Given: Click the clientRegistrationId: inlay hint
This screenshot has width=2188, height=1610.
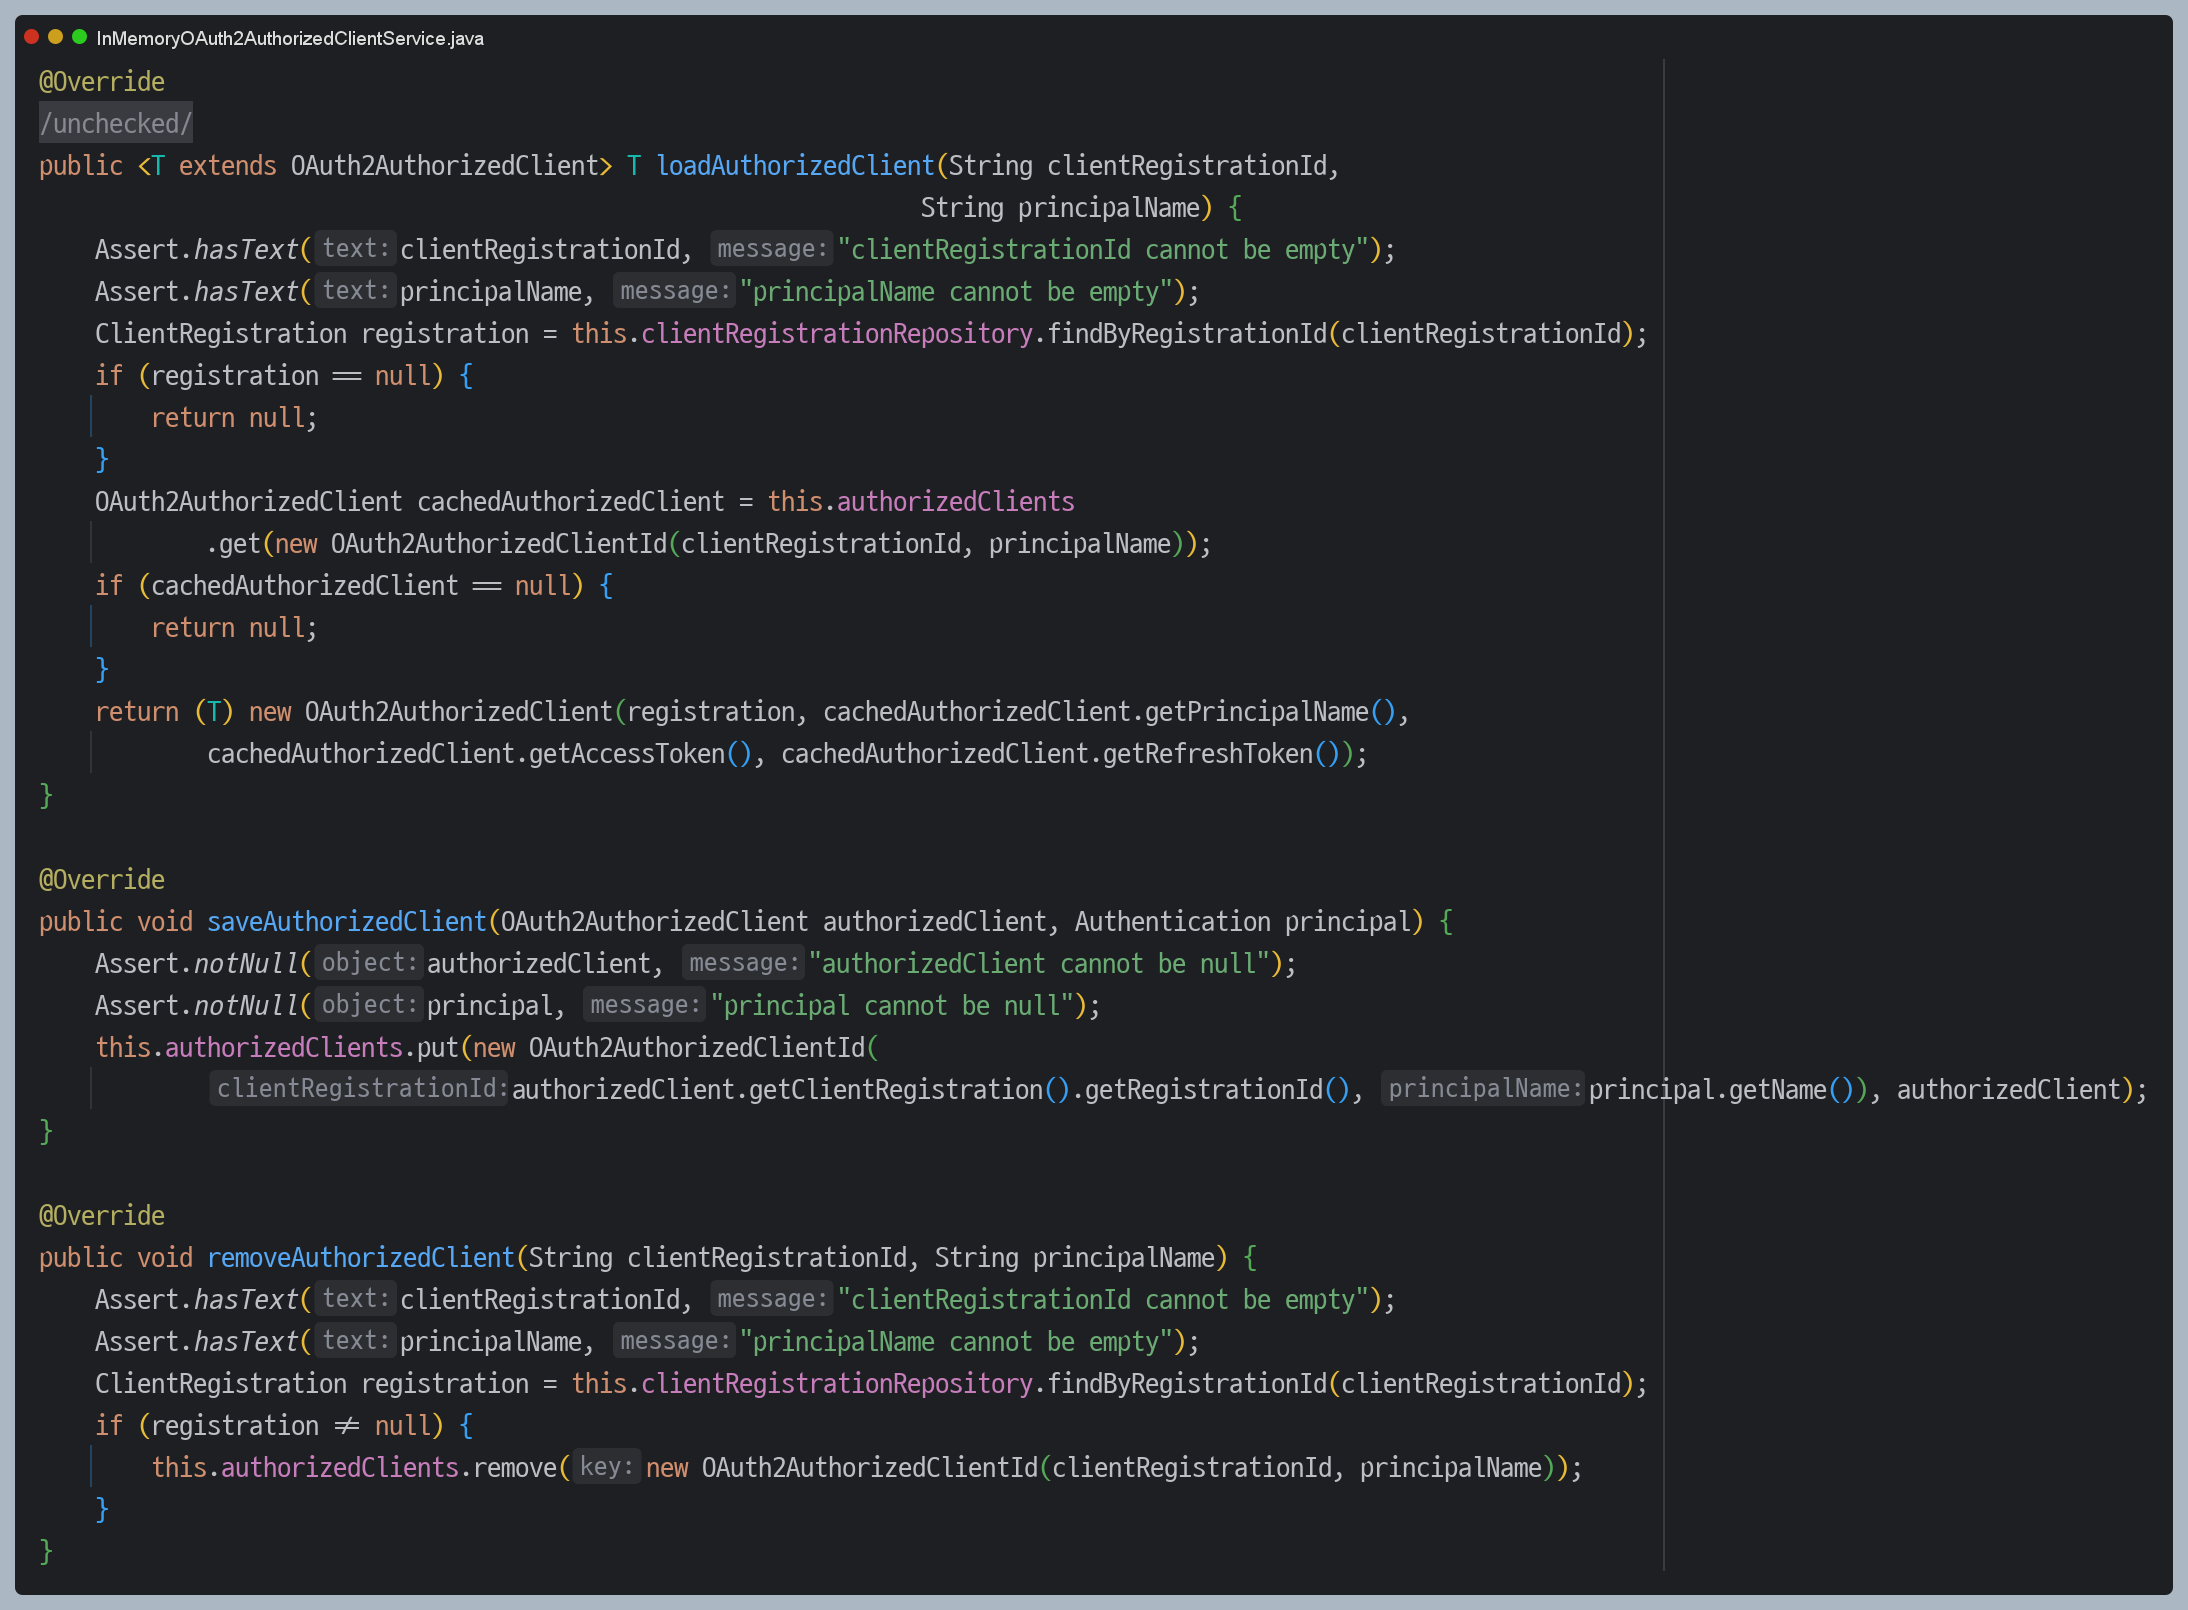Looking at the screenshot, I should [x=361, y=1089].
